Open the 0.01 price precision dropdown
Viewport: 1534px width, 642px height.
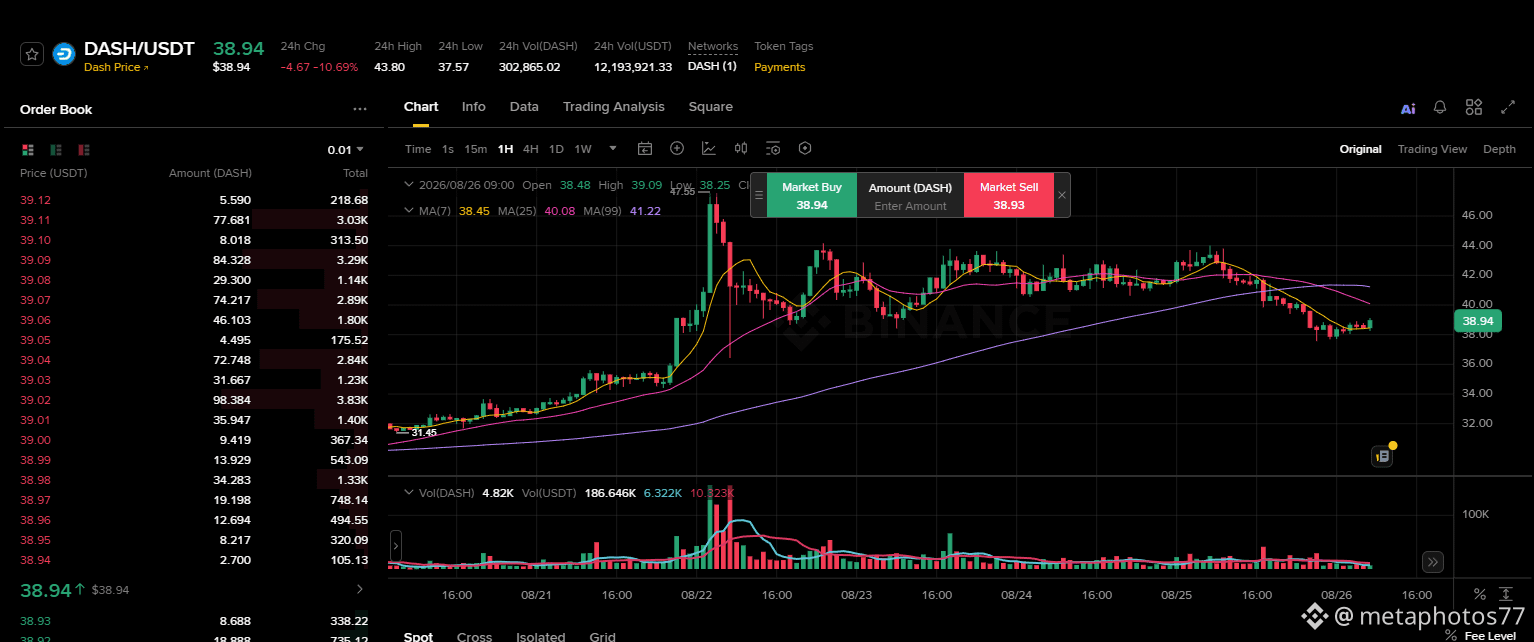346,150
